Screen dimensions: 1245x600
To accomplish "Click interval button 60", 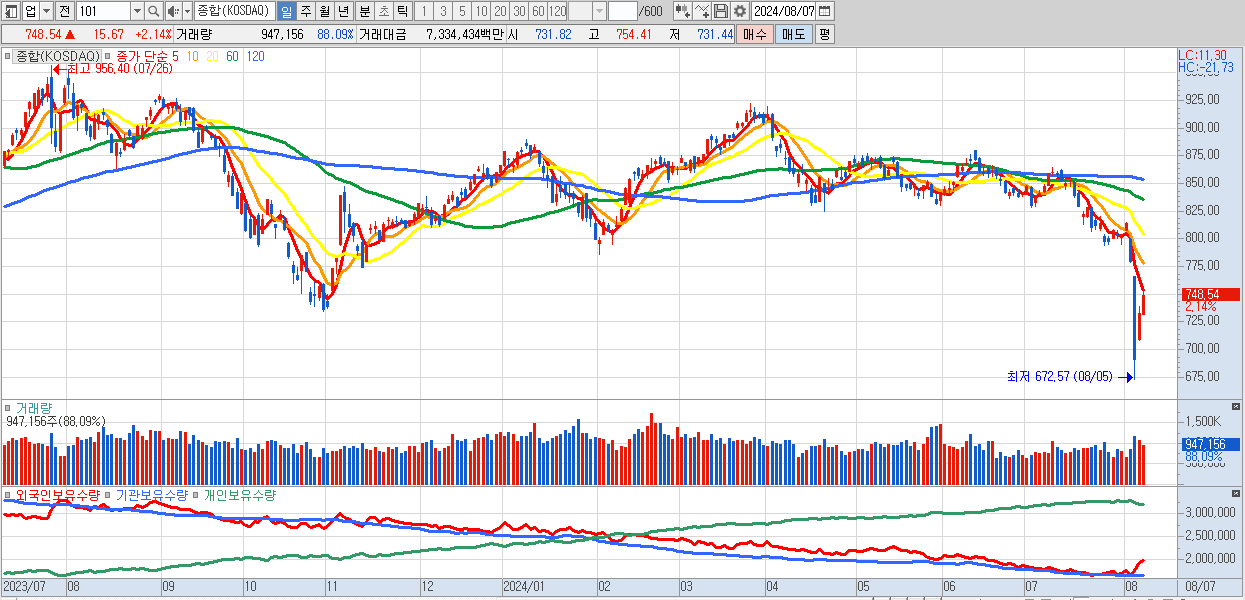I will tap(538, 11).
